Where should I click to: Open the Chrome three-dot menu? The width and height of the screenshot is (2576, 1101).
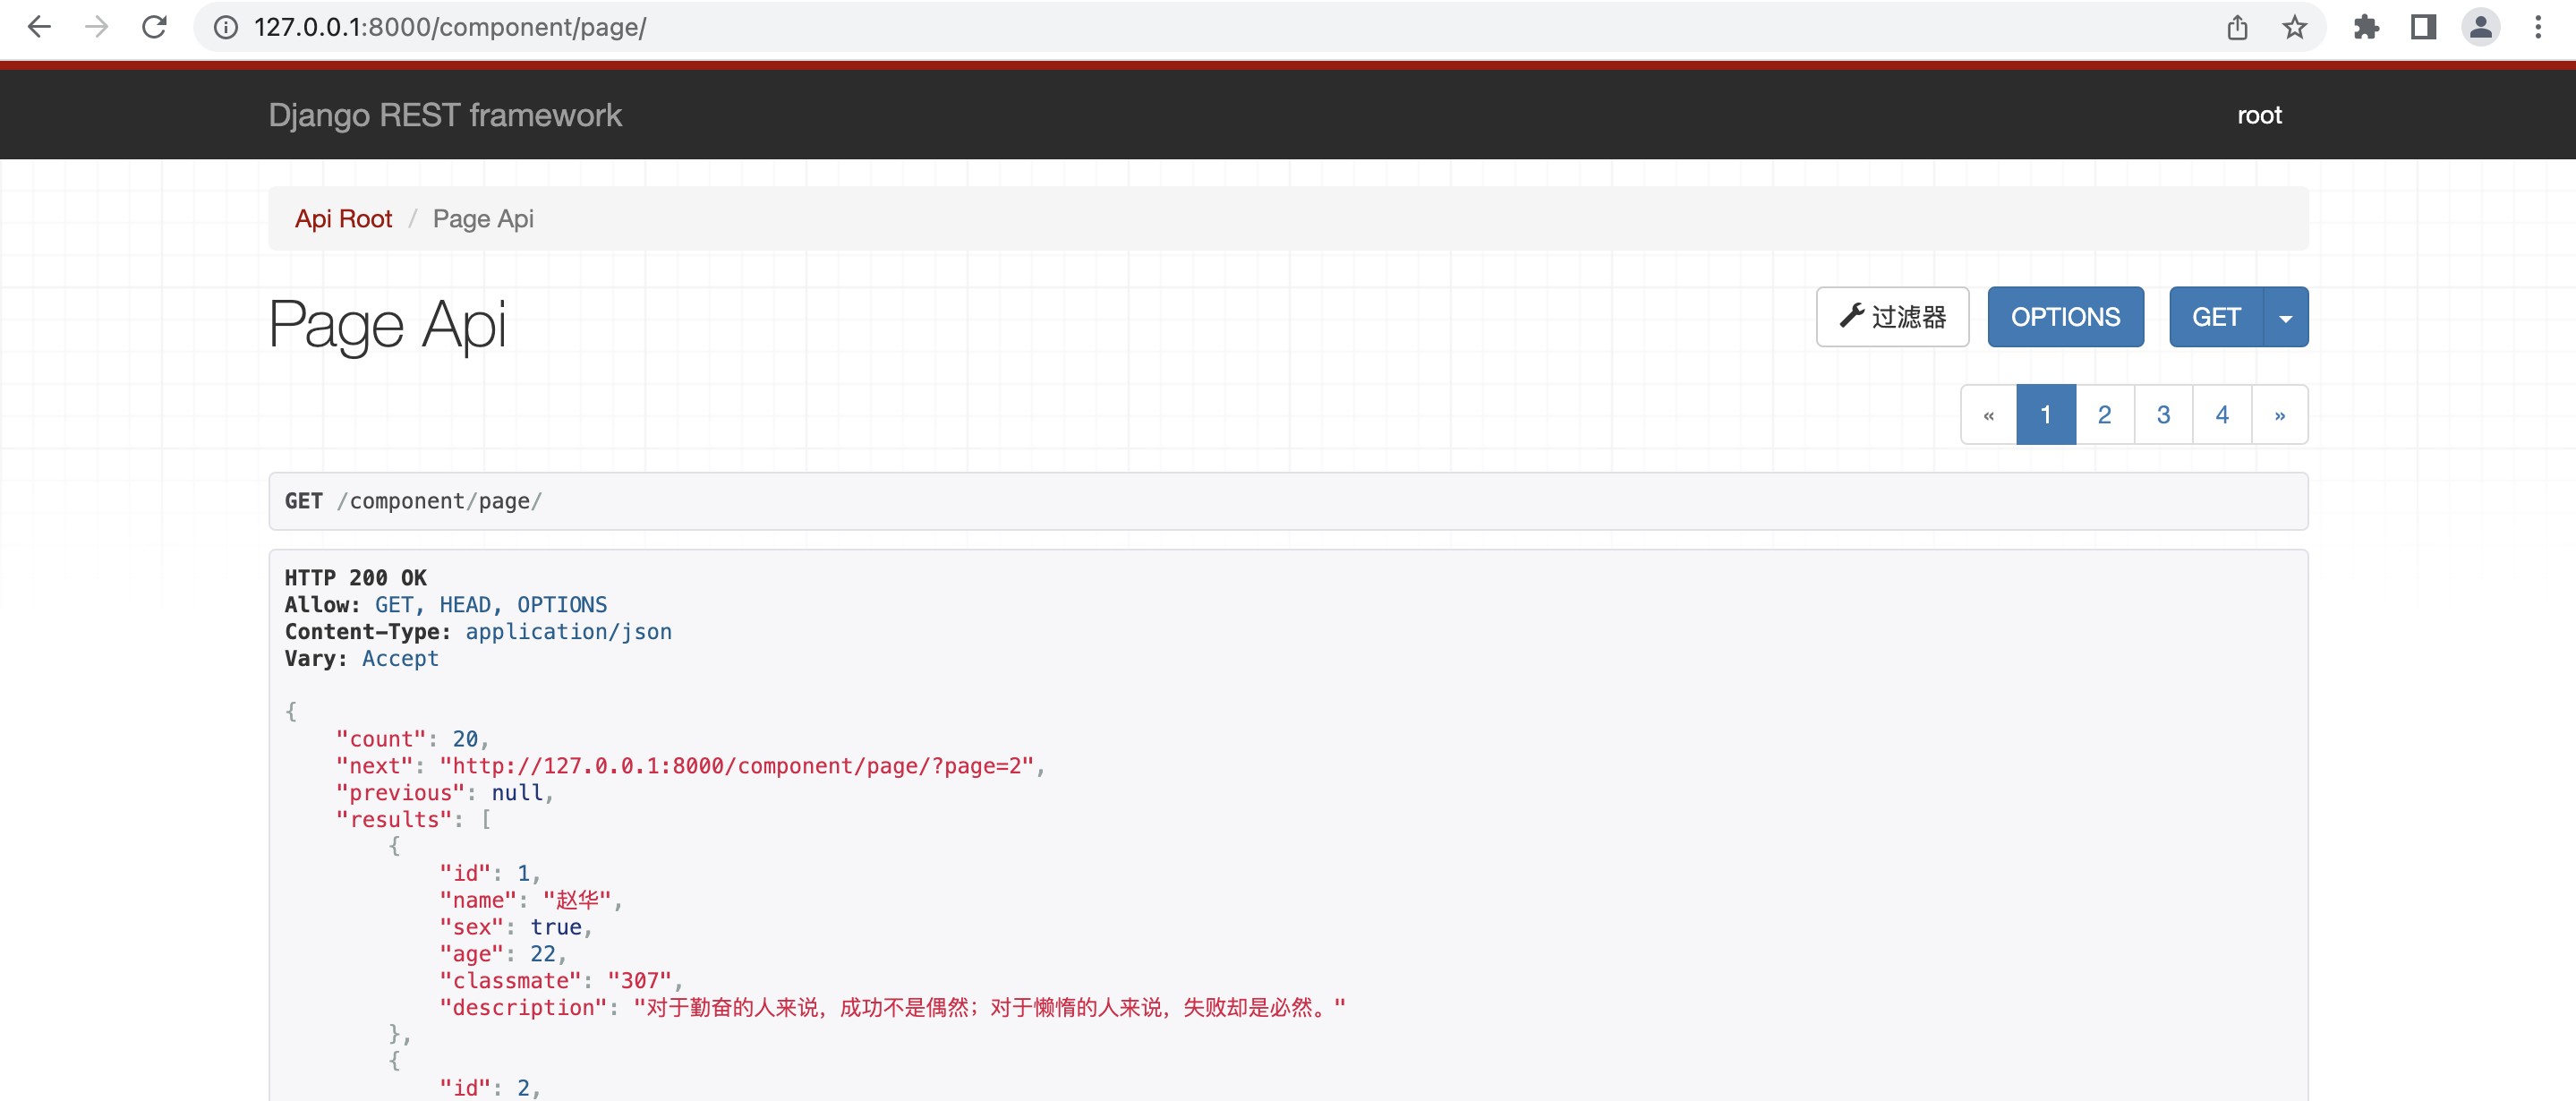[x=2538, y=27]
